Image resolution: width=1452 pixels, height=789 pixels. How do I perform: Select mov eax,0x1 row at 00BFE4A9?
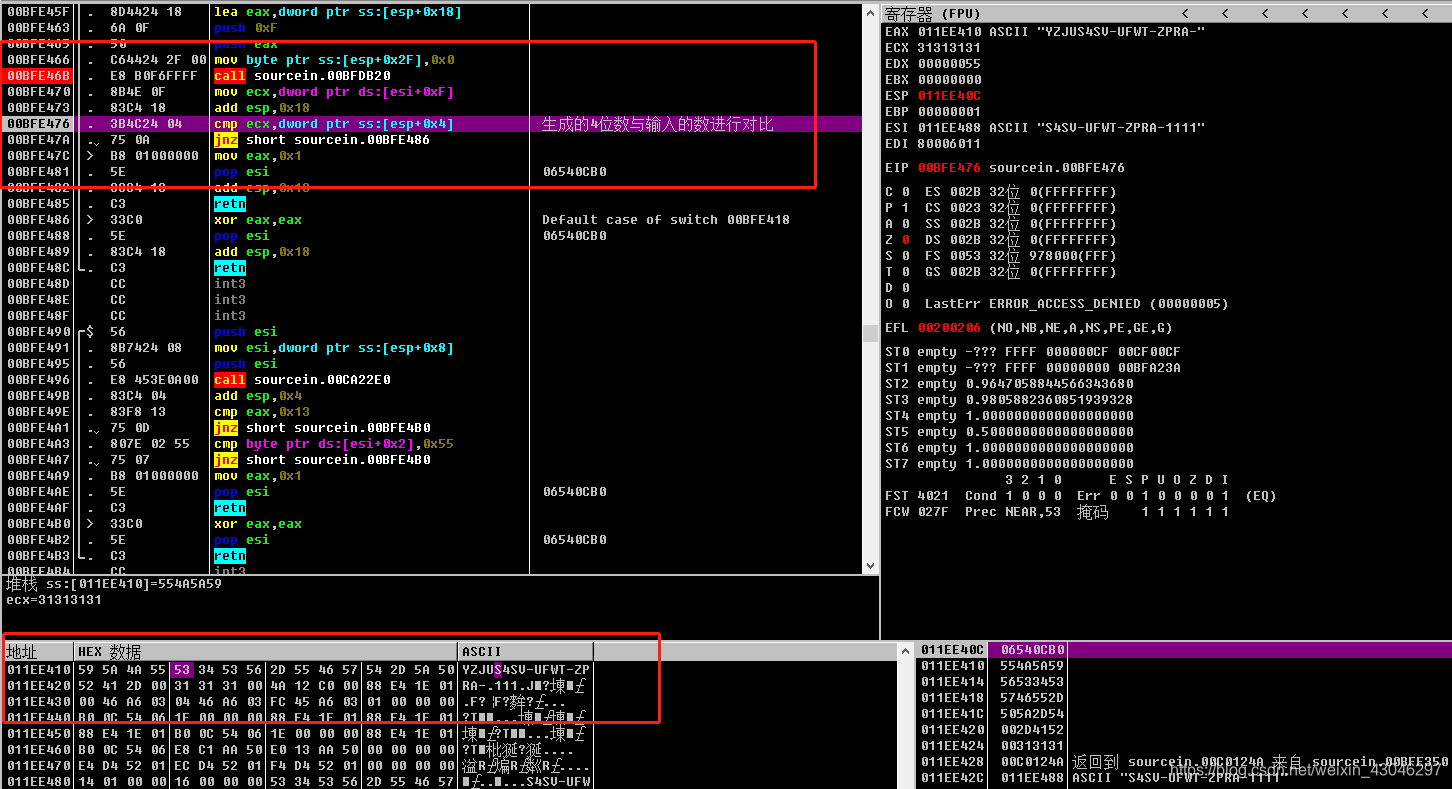point(431,476)
